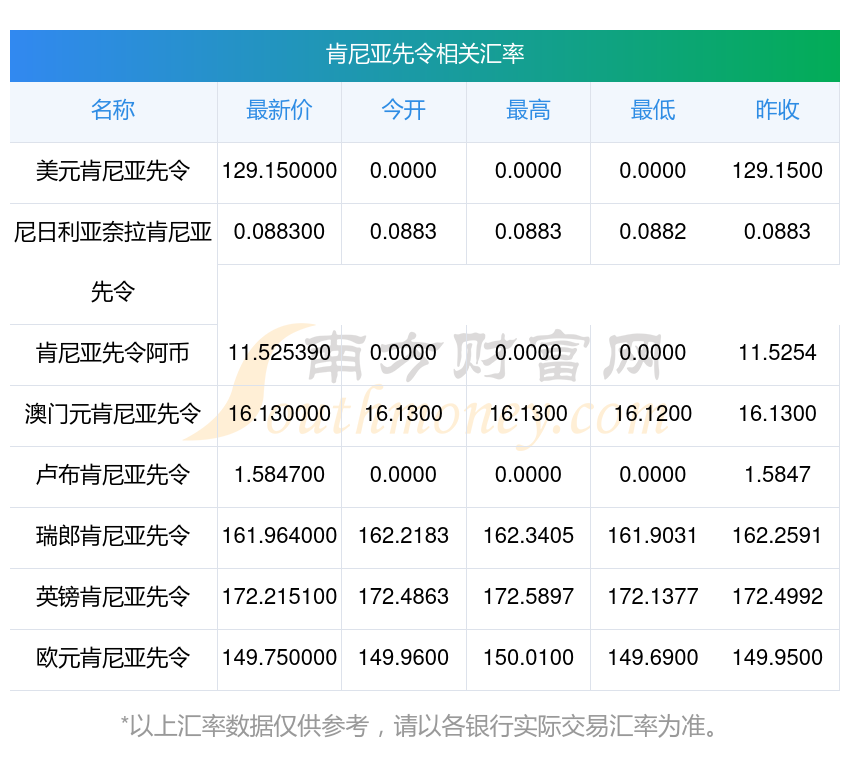Click the 澳门元肯尼亚先令 row label
Viewport: 850px width, 757px height.
click(x=113, y=414)
